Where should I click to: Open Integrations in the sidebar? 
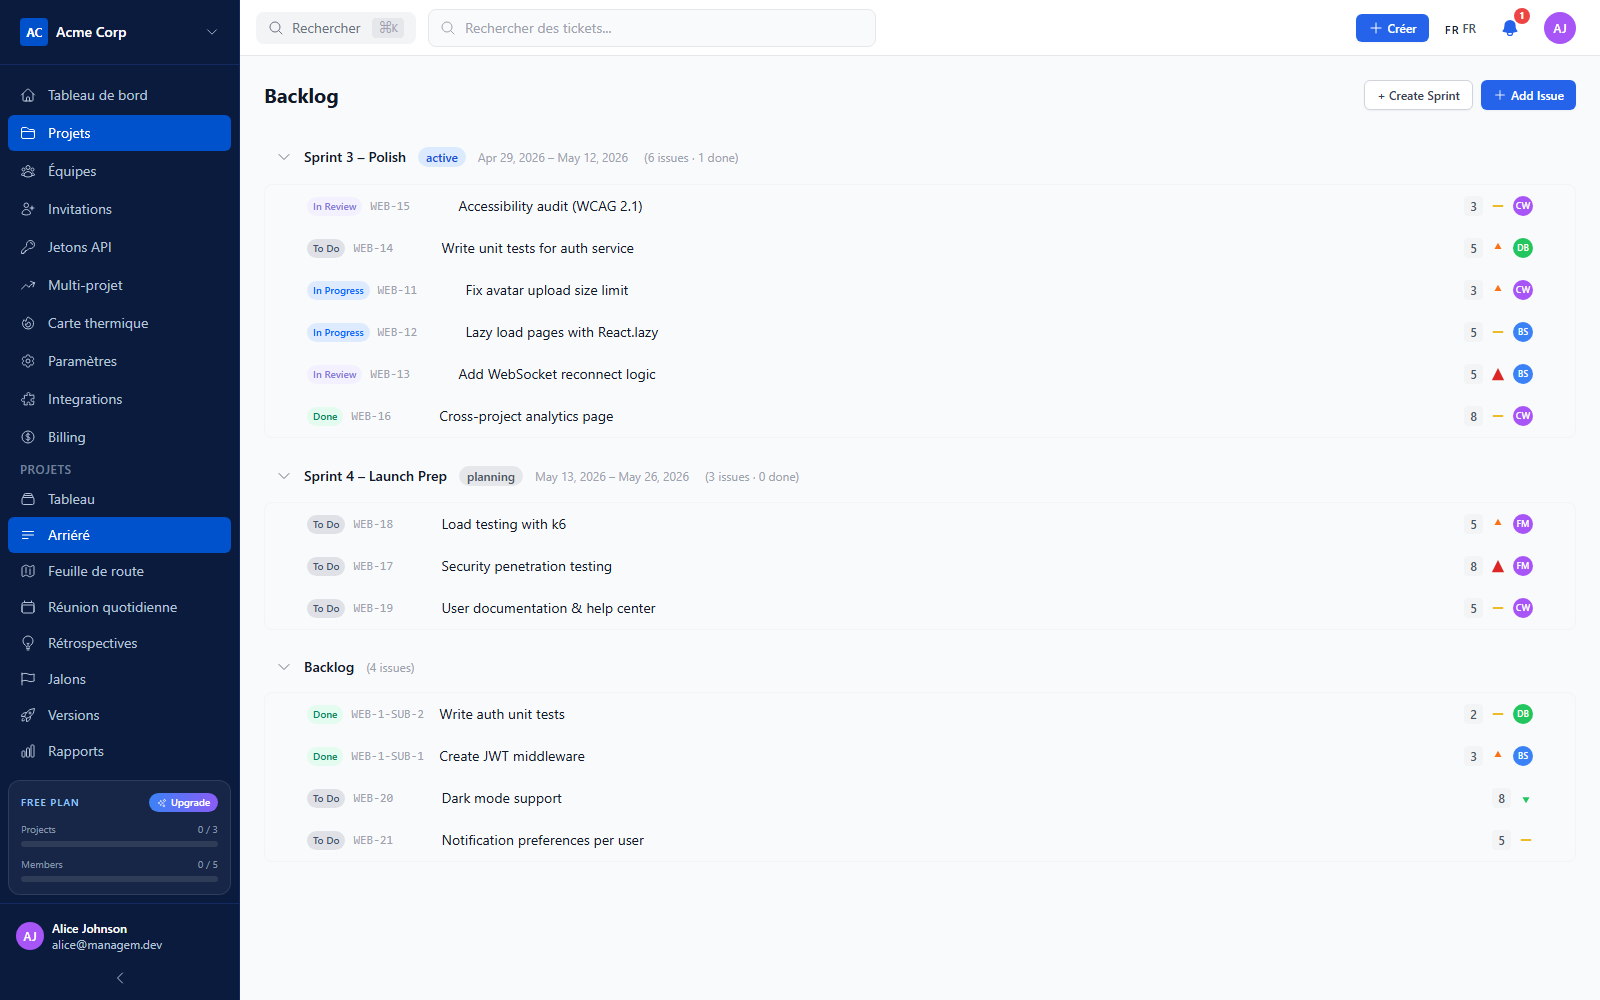(x=119, y=399)
